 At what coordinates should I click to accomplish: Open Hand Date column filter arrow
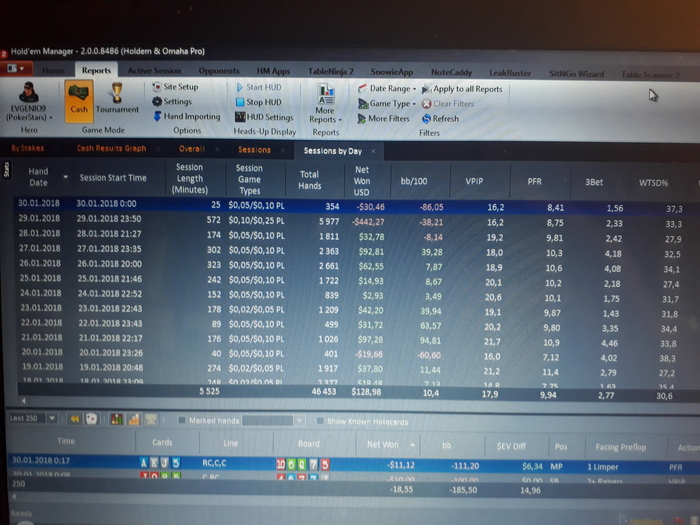click(x=66, y=177)
